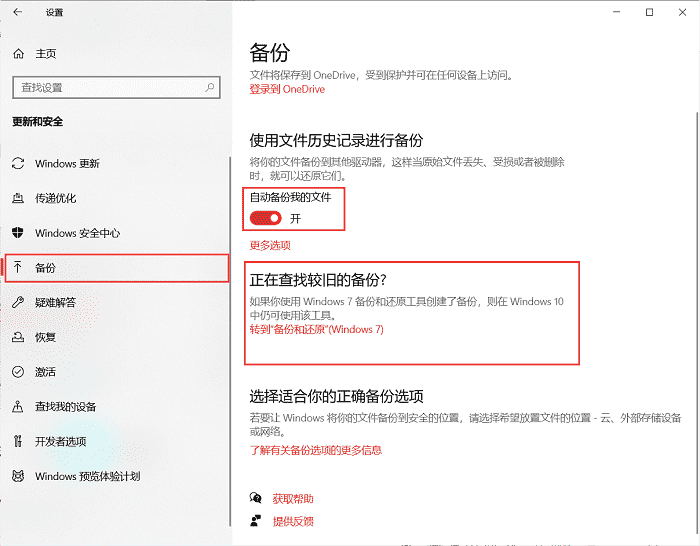Open Windows 预览体验计划 page
This screenshot has width=700, height=546.
point(88,476)
